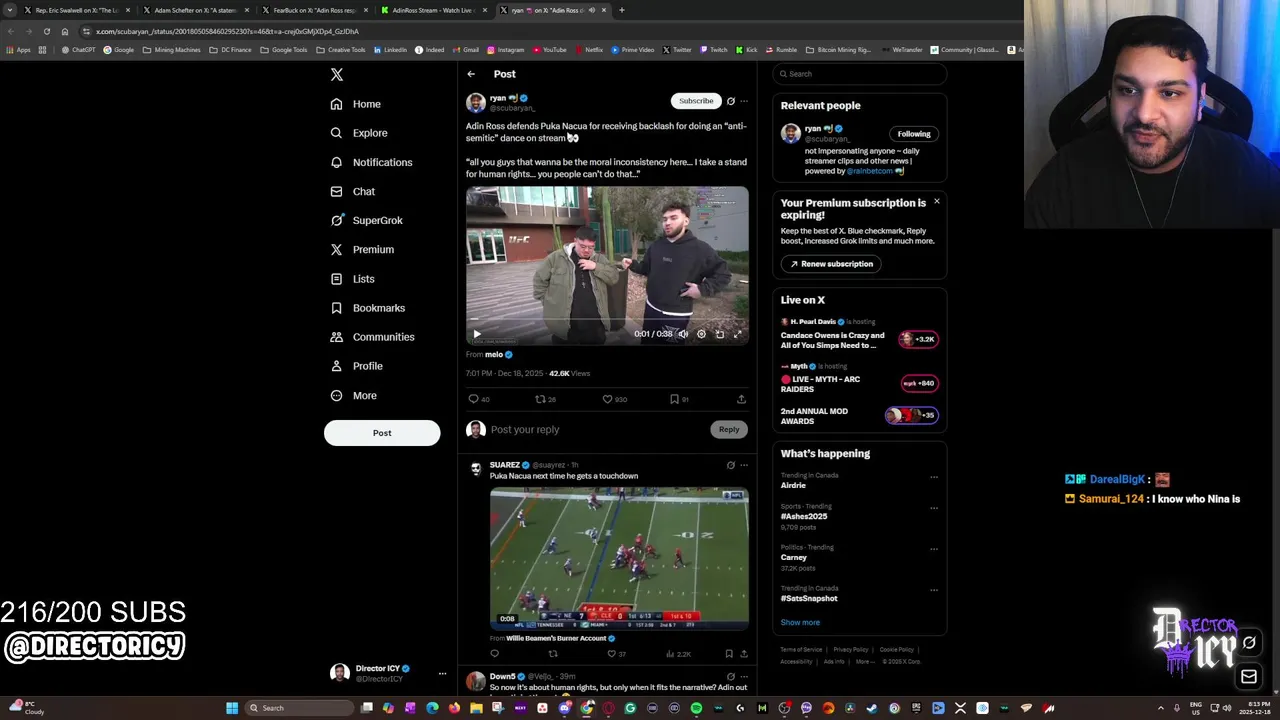Screen dimensions: 1280x720
Task: Reload the page in browser toolbar
Action: coord(46,31)
